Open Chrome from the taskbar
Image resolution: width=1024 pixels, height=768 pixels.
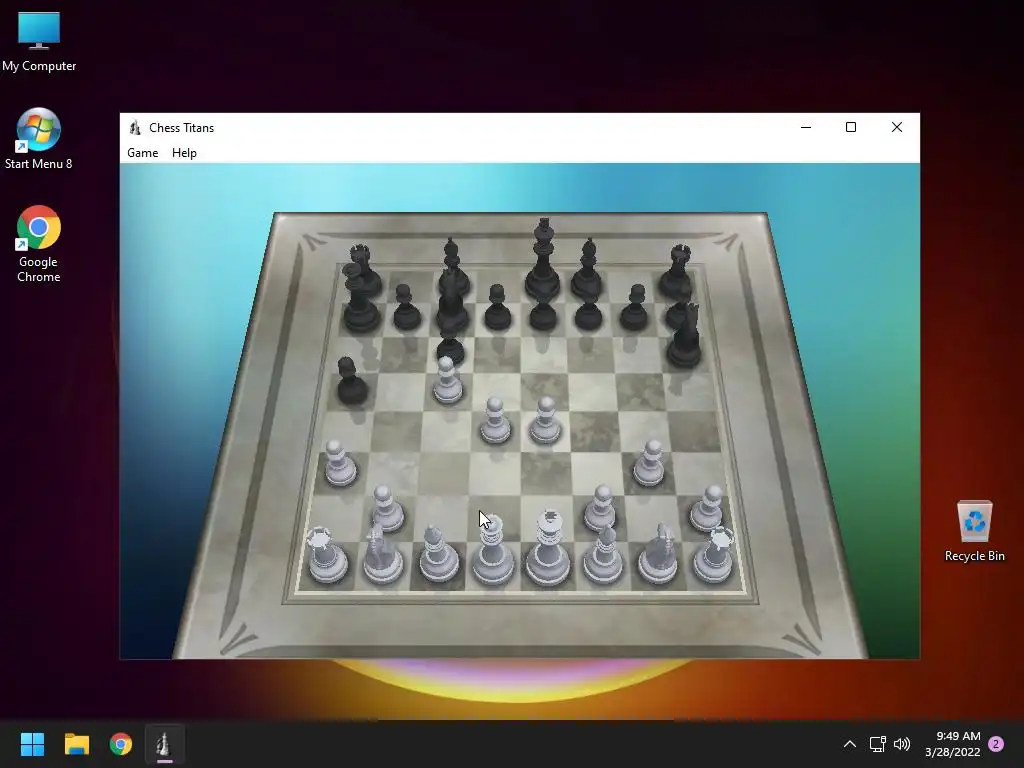coord(121,744)
